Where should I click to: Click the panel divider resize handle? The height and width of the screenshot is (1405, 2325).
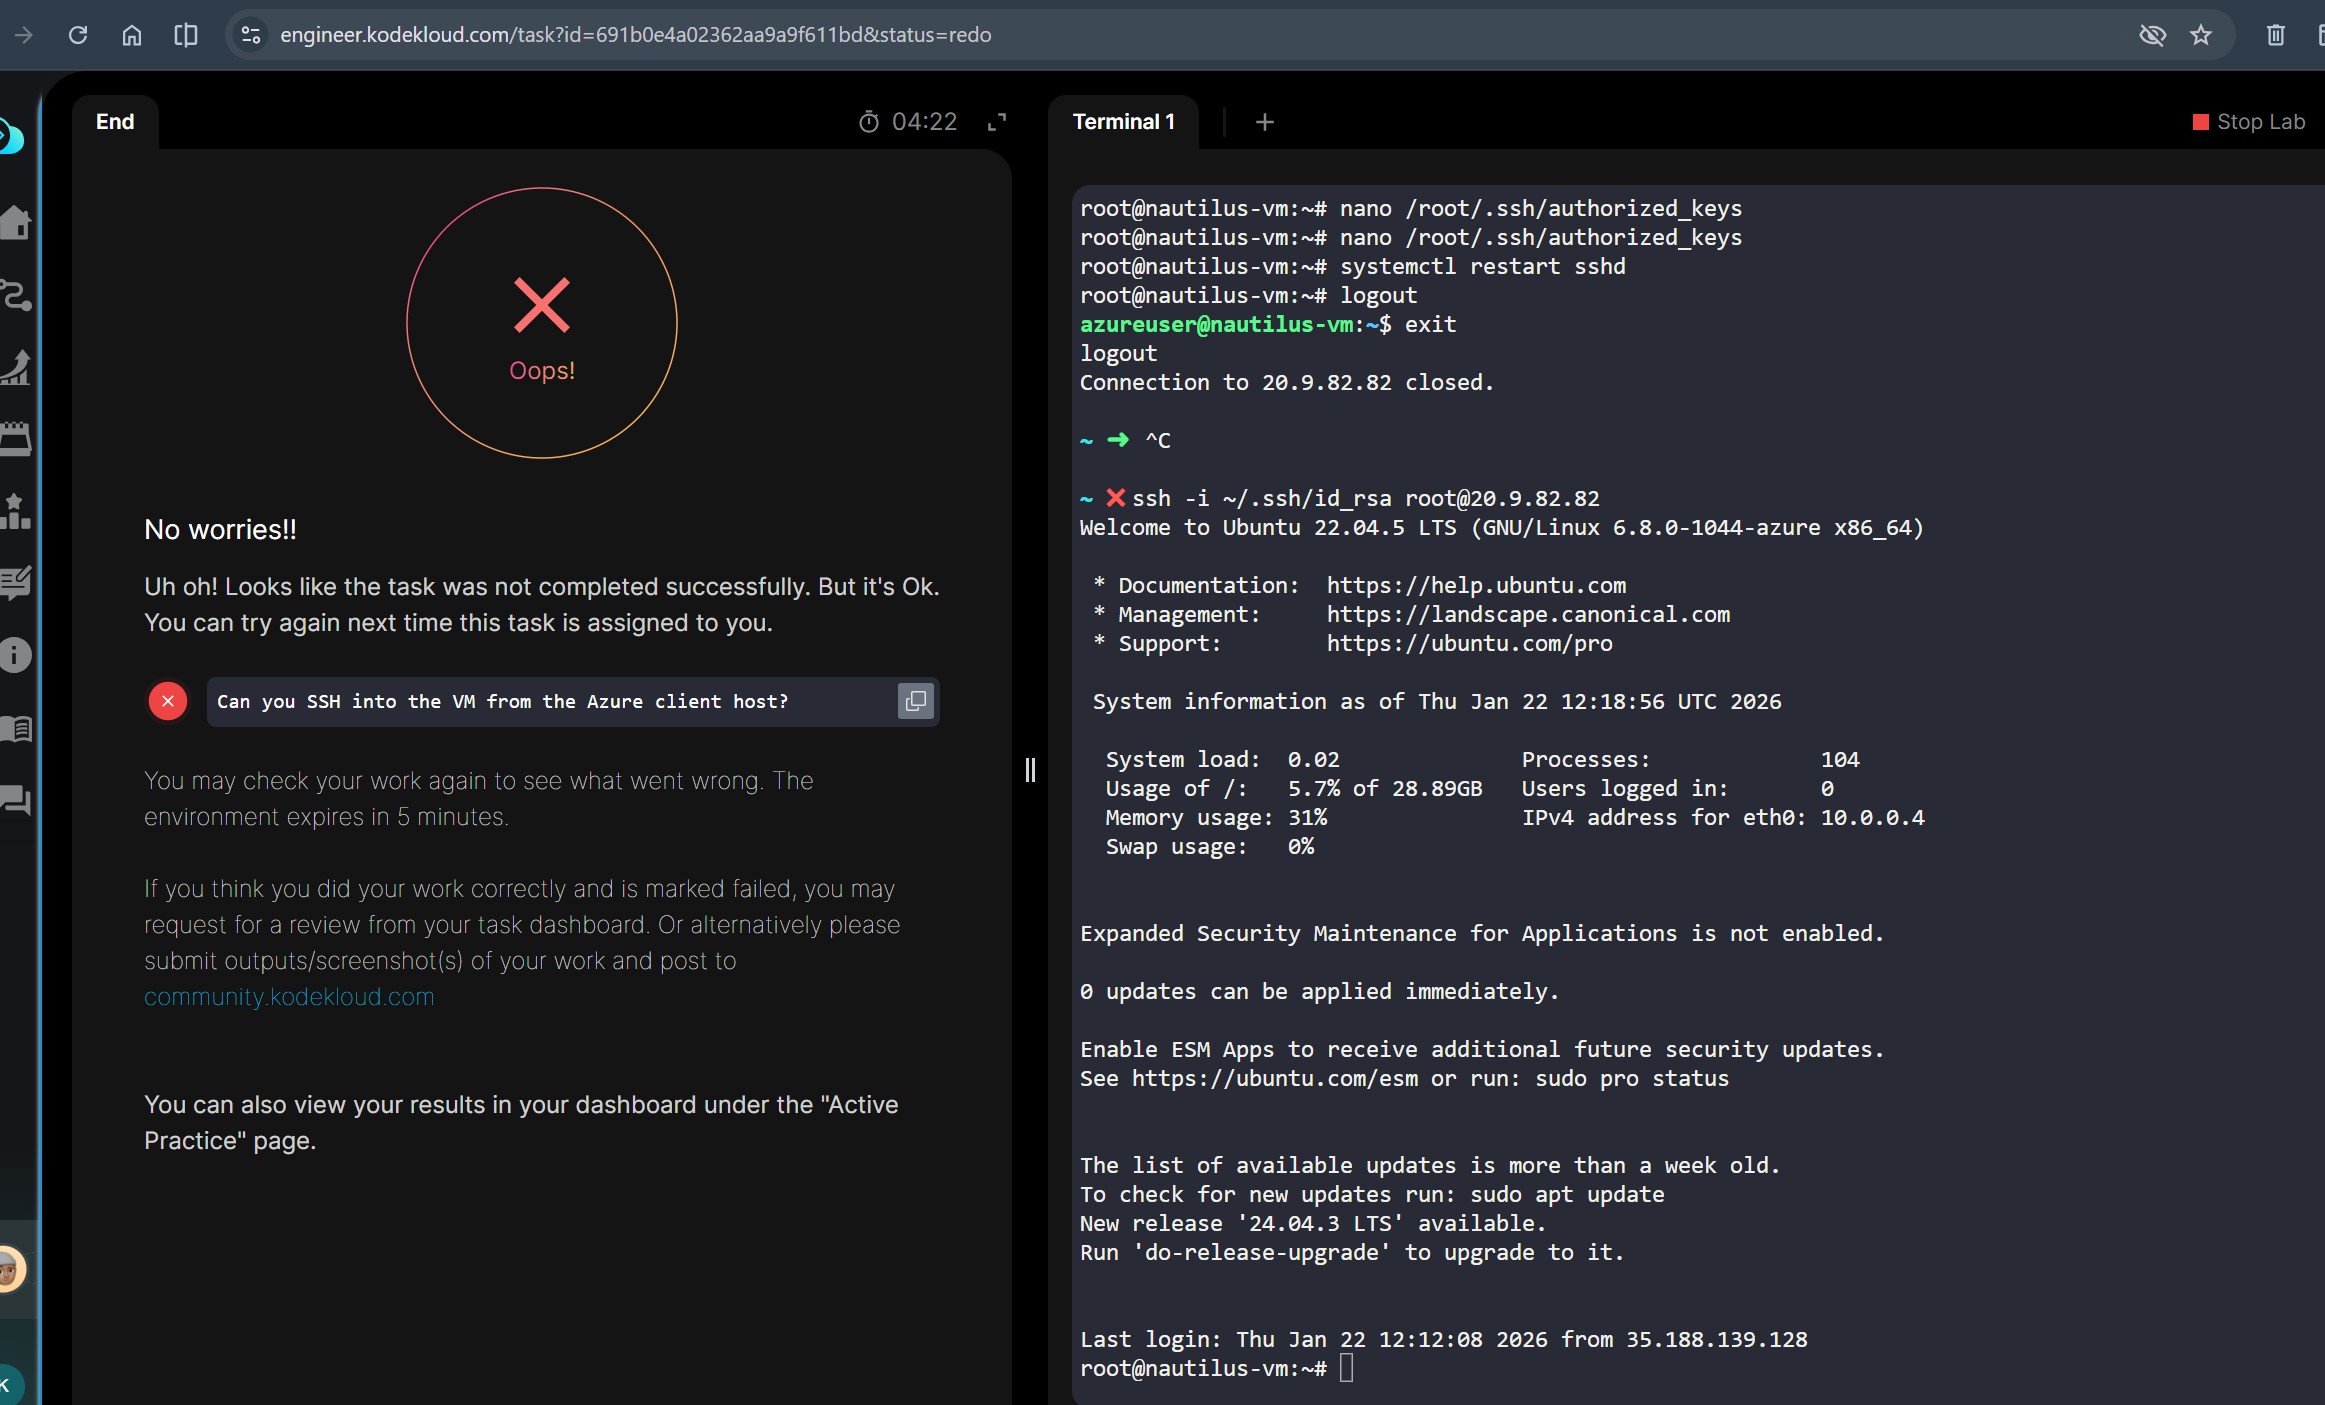[x=1030, y=769]
